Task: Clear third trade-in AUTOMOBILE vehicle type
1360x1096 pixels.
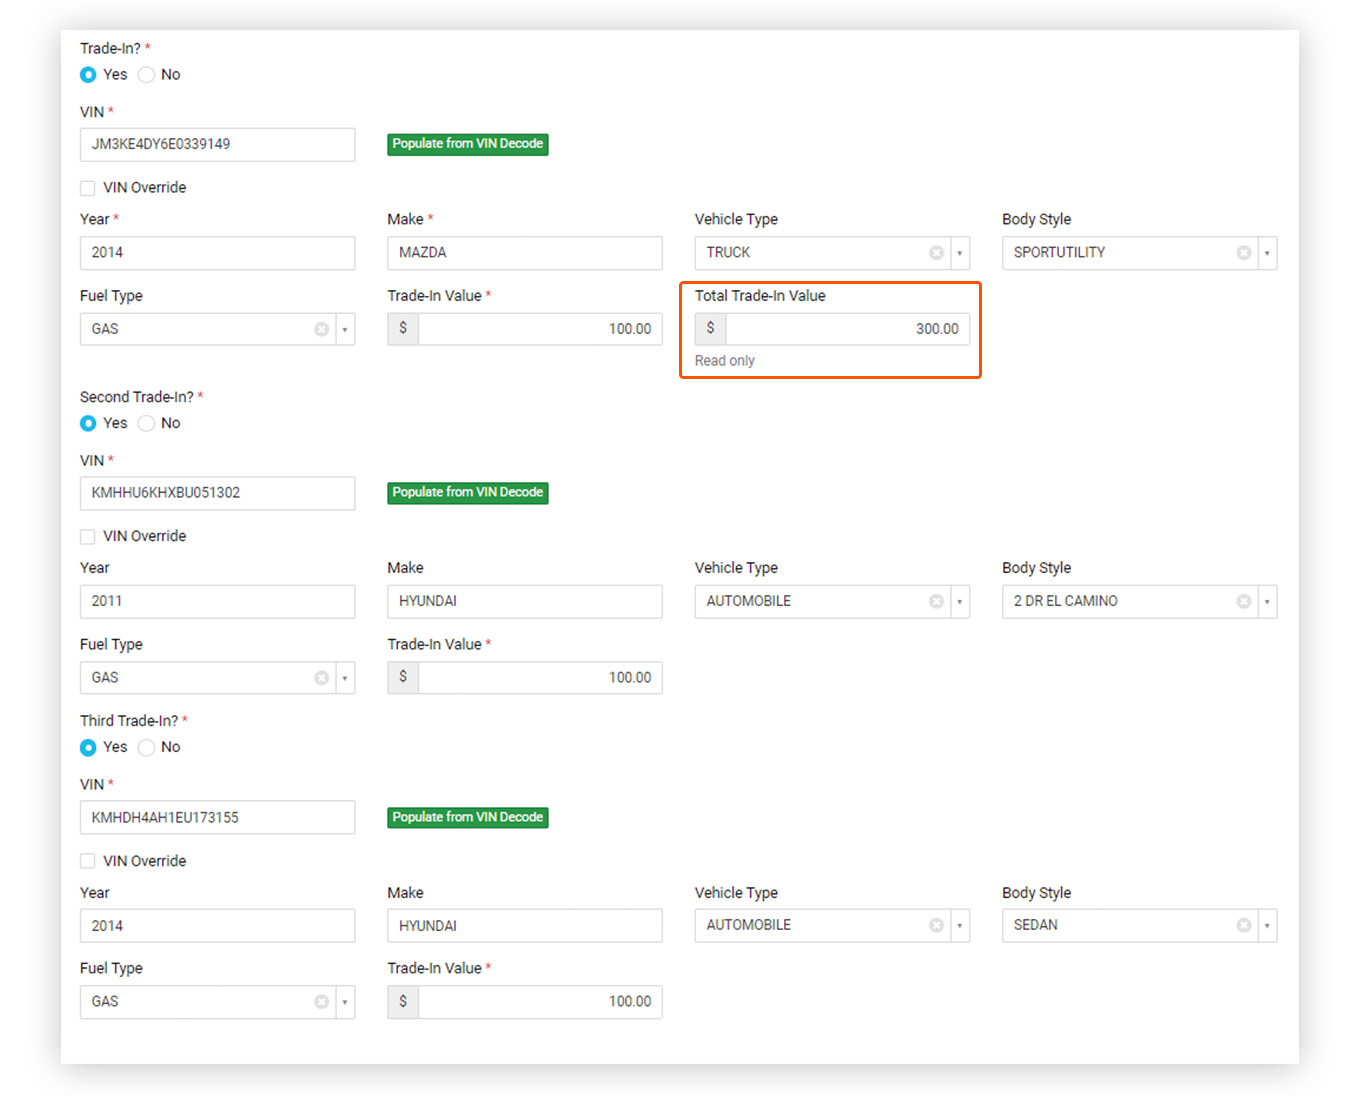Action: 936,925
